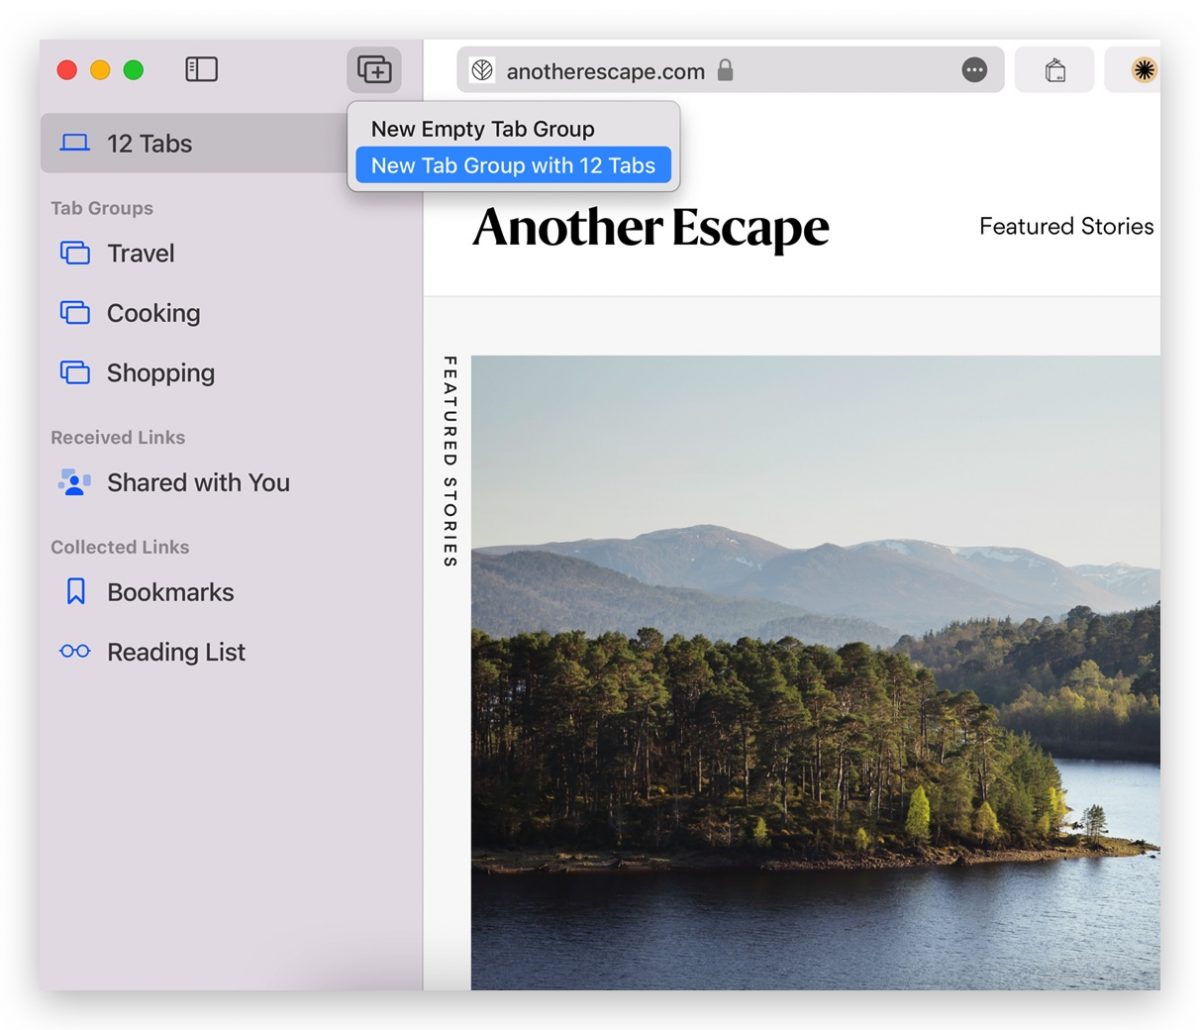The height and width of the screenshot is (1030, 1200).
Task: Click the Shared with You people icon
Action: pyautogui.click(x=75, y=482)
